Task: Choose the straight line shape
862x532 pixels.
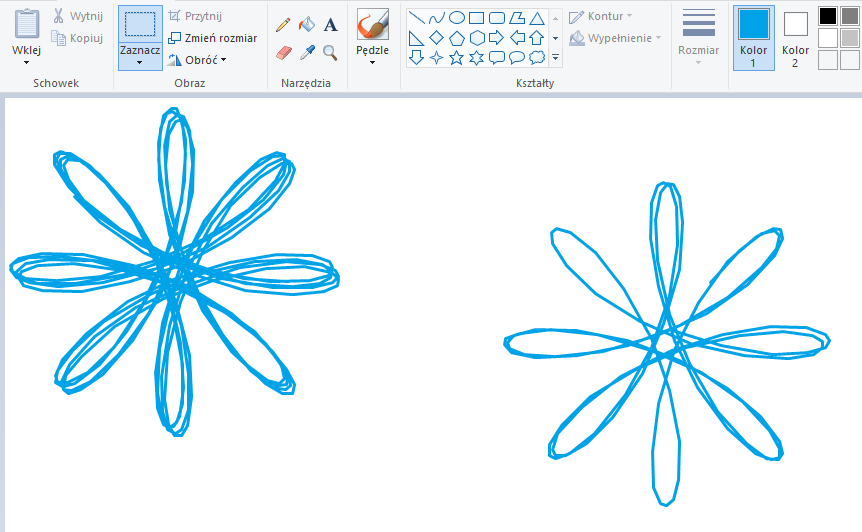Action: 417,18
